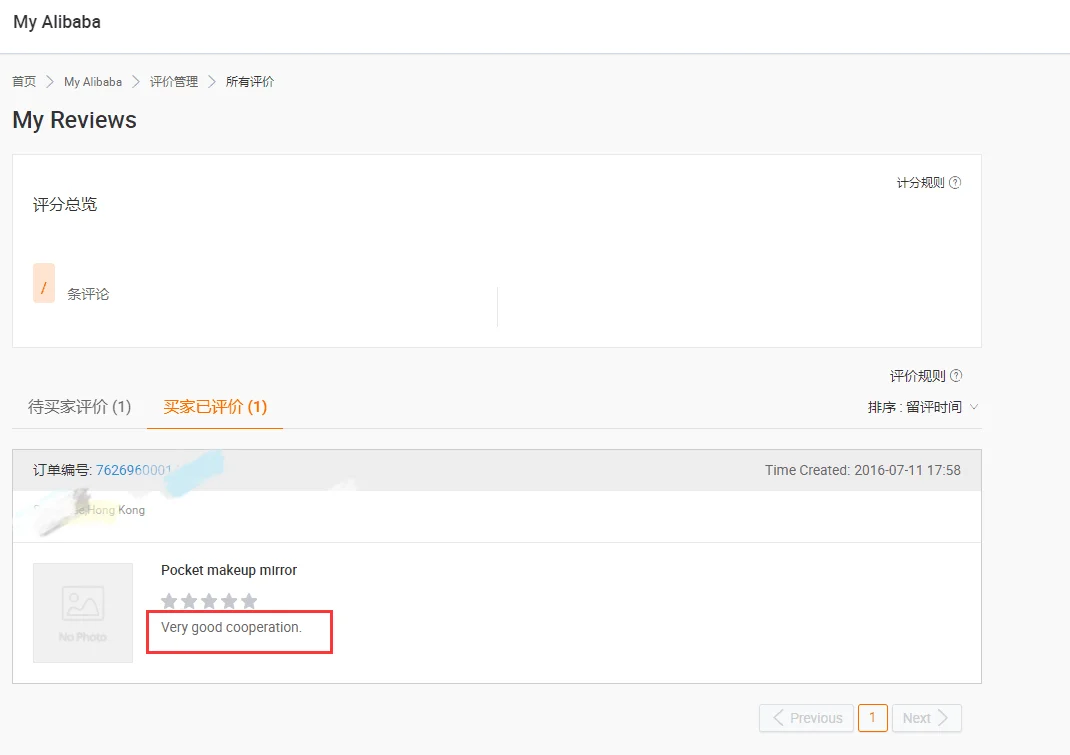Viewport: 1070px width, 755px height.
Task: Open the 排序 留评时间 sort dropdown
Action: [922, 407]
